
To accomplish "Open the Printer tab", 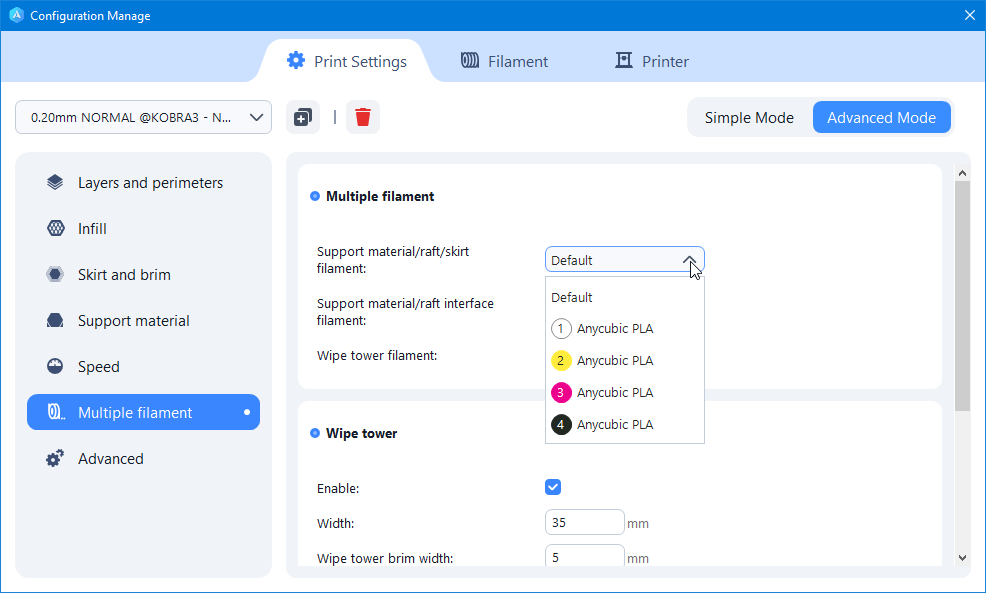I will (651, 61).
